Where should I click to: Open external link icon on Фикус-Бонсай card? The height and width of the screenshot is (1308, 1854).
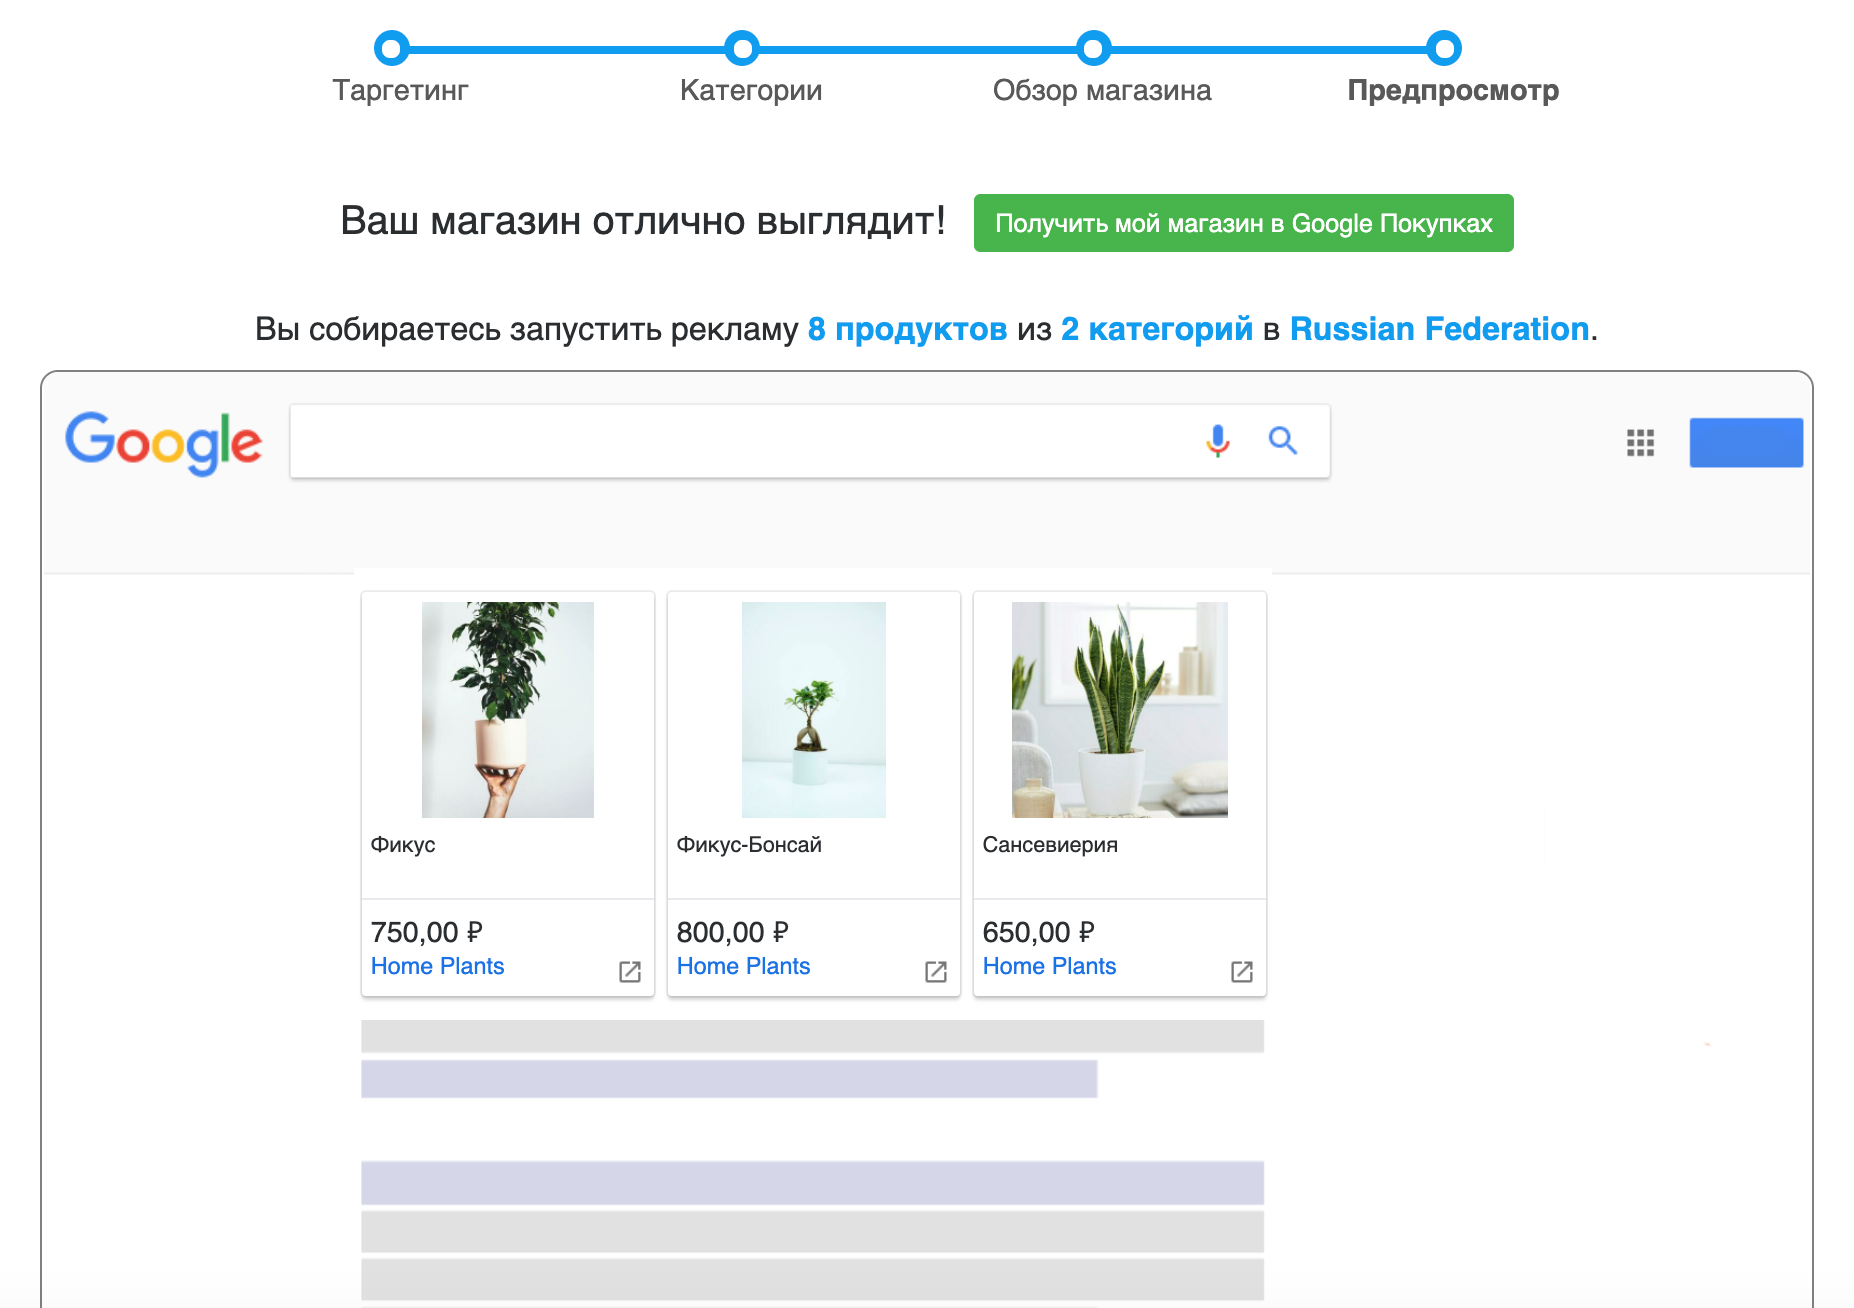coord(936,971)
